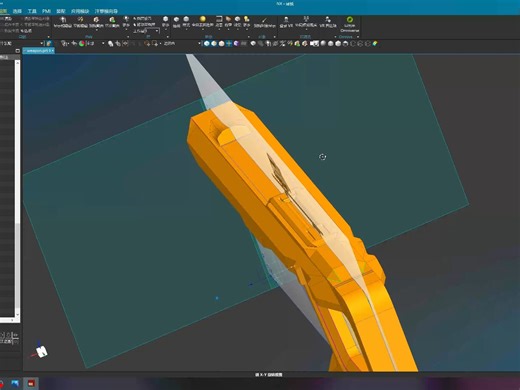Open the scope dropdown arrow before sphere icons
520x390 pixels.
pos(199,43)
